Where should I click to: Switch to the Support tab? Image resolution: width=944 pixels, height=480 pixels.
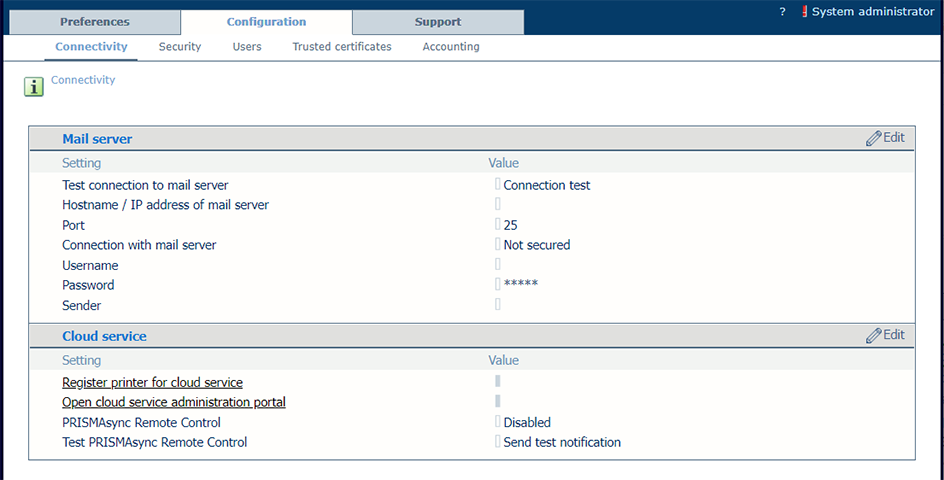point(438,22)
